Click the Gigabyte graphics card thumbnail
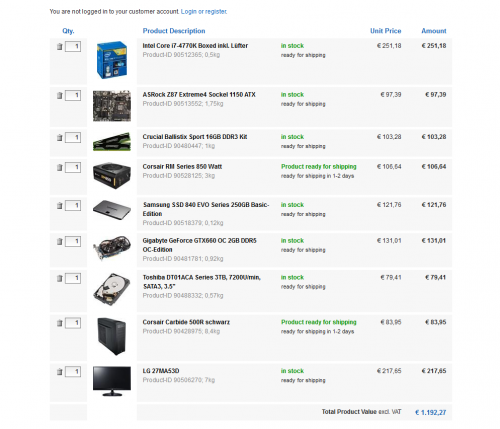 [x=112, y=248]
